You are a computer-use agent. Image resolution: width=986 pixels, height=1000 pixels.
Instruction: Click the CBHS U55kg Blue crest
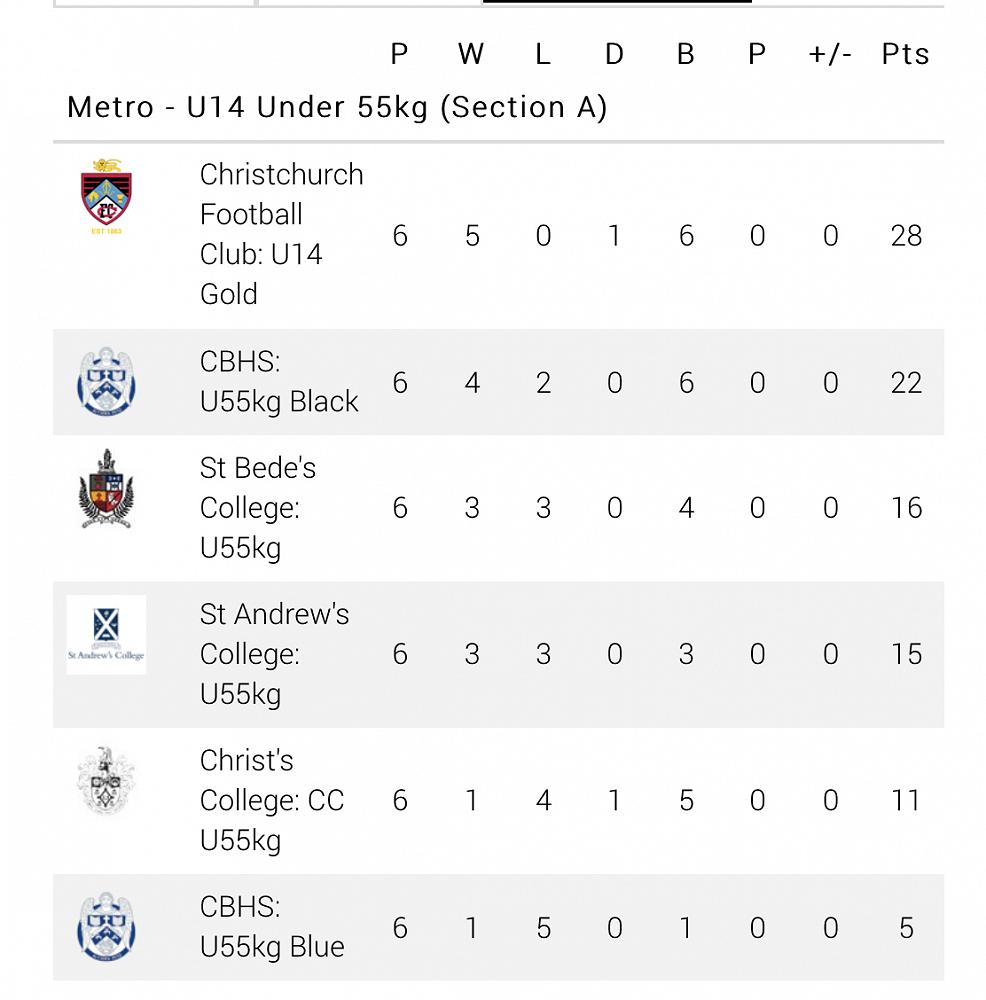click(x=106, y=927)
